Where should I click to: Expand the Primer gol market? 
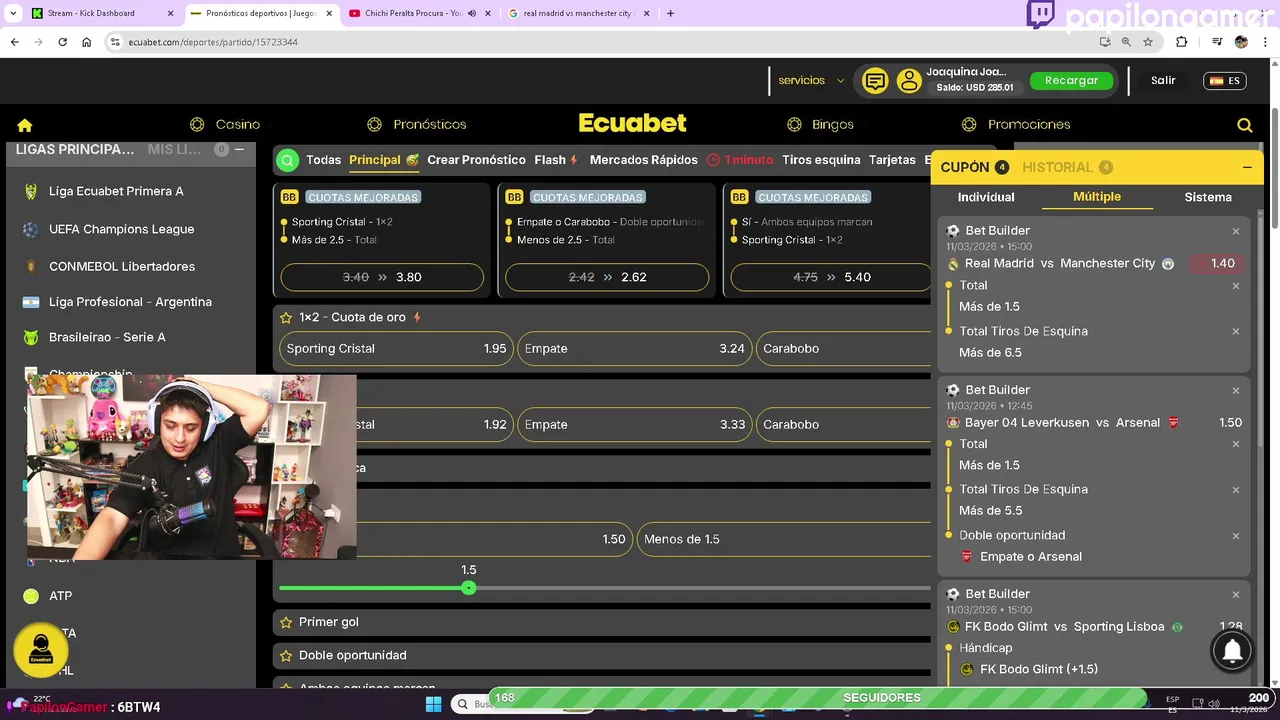tap(602, 622)
